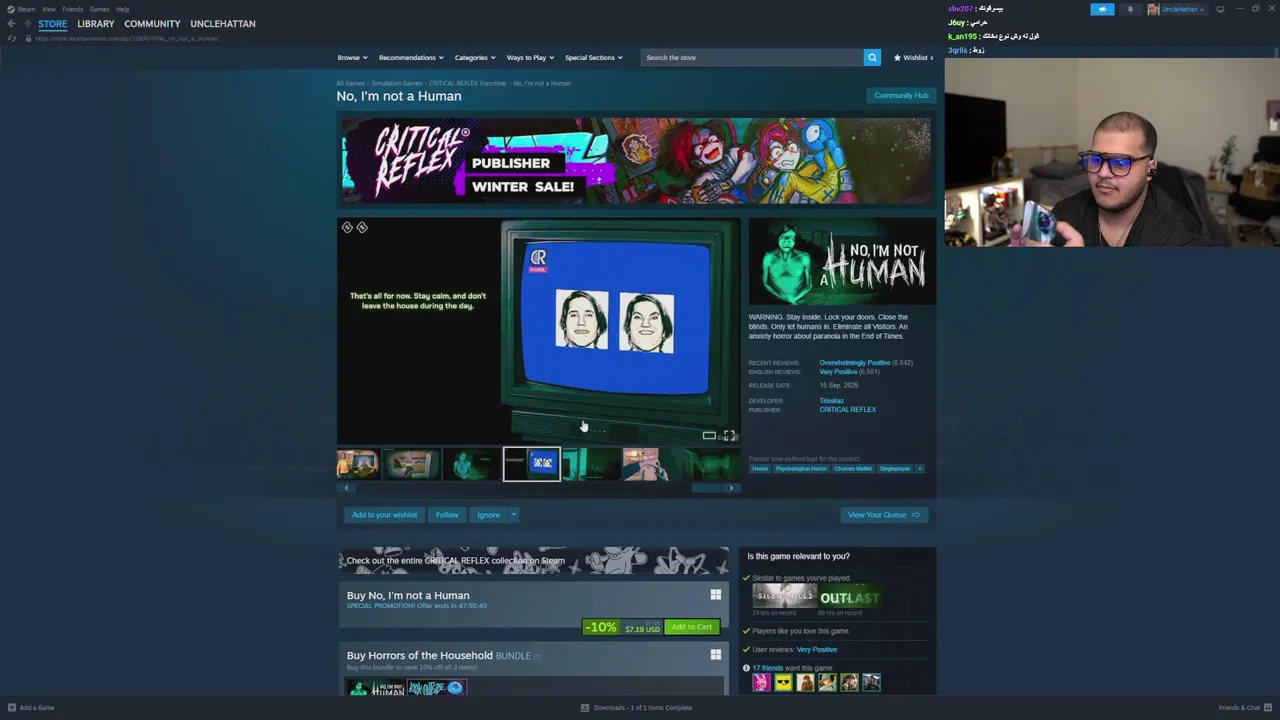This screenshot has height=720, width=1280.
Task: Click the second controller badge on the media
Action: [x=362, y=228]
